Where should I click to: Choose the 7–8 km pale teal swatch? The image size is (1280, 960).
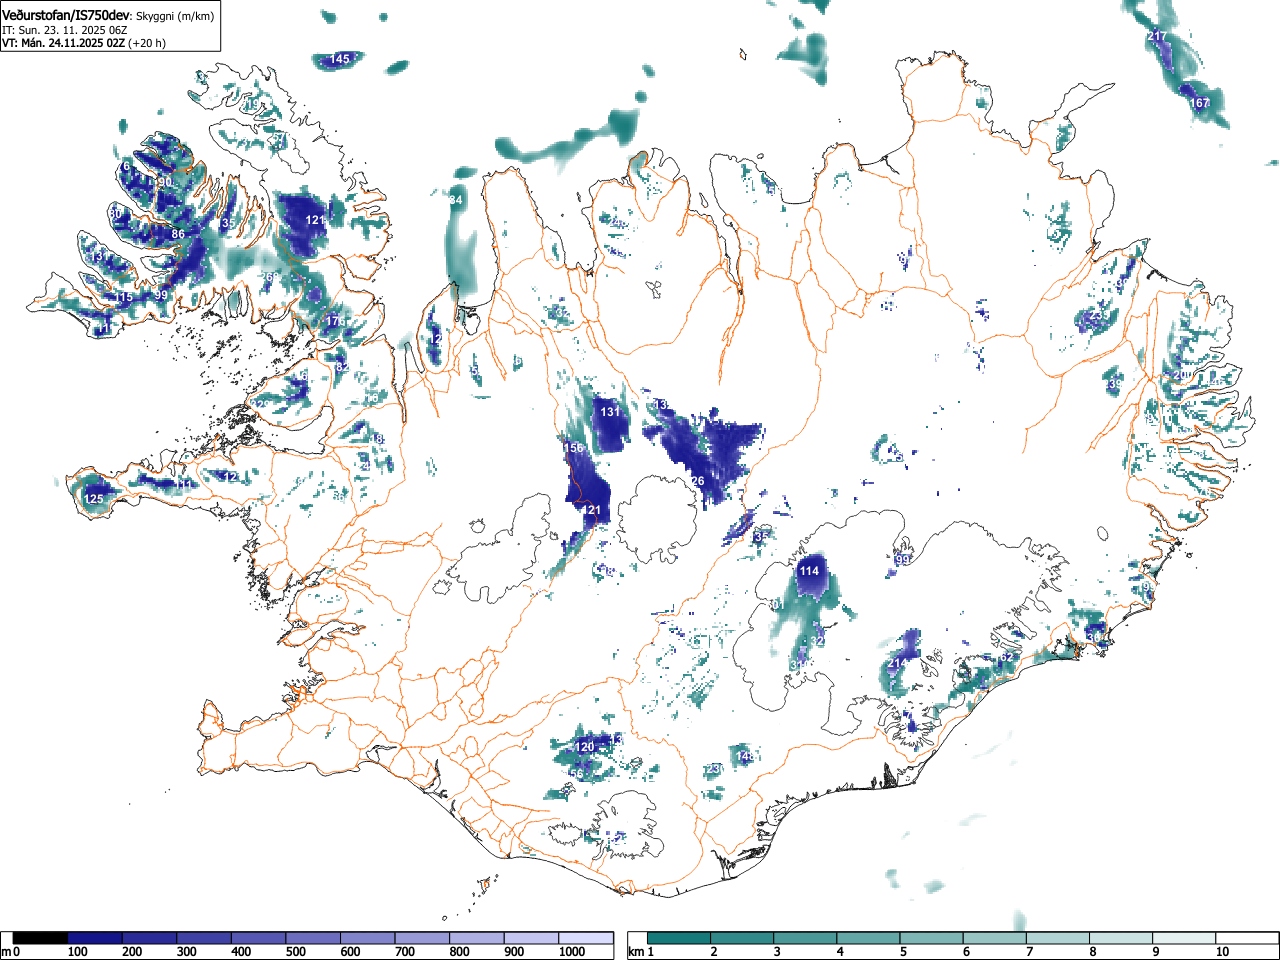(x=1057, y=938)
